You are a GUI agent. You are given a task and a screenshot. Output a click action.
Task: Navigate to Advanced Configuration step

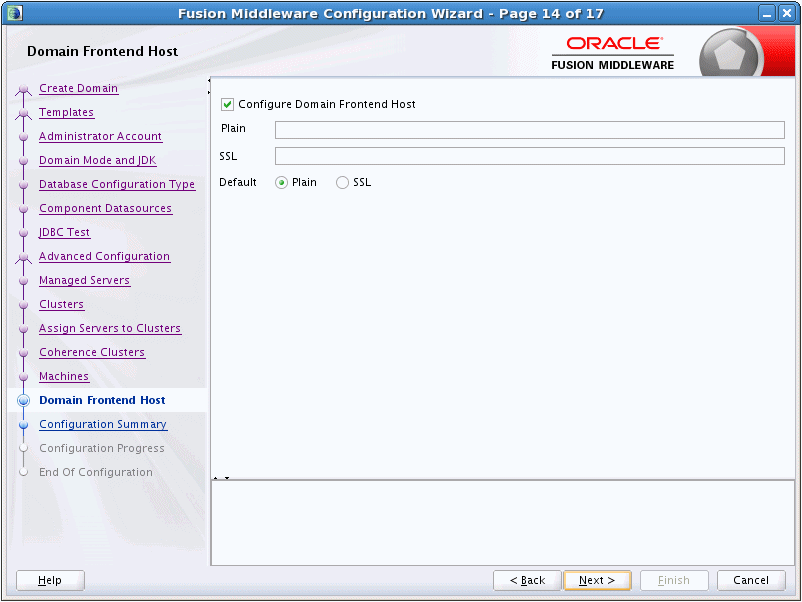click(x=104, y=256)
